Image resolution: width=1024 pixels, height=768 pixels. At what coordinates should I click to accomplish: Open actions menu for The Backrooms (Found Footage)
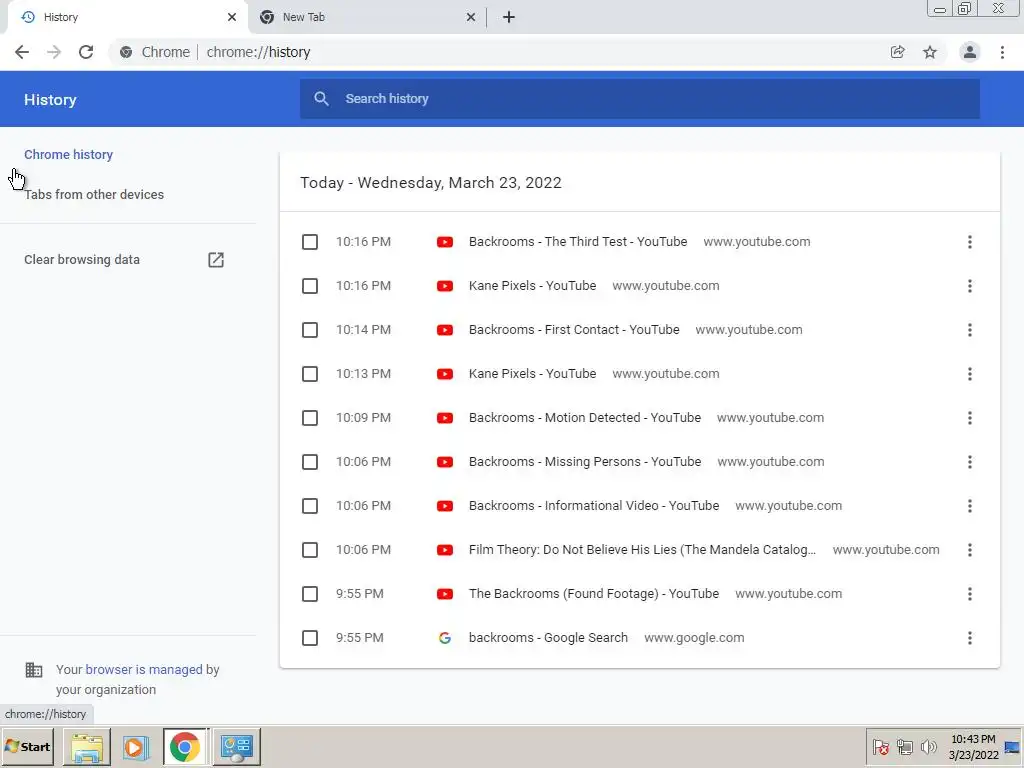970,594
